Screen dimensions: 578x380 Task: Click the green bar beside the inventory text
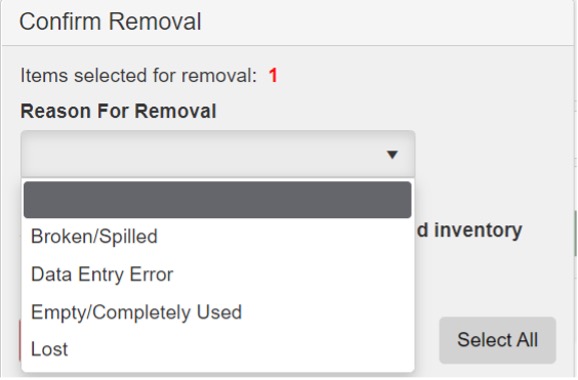click(575, 233)
